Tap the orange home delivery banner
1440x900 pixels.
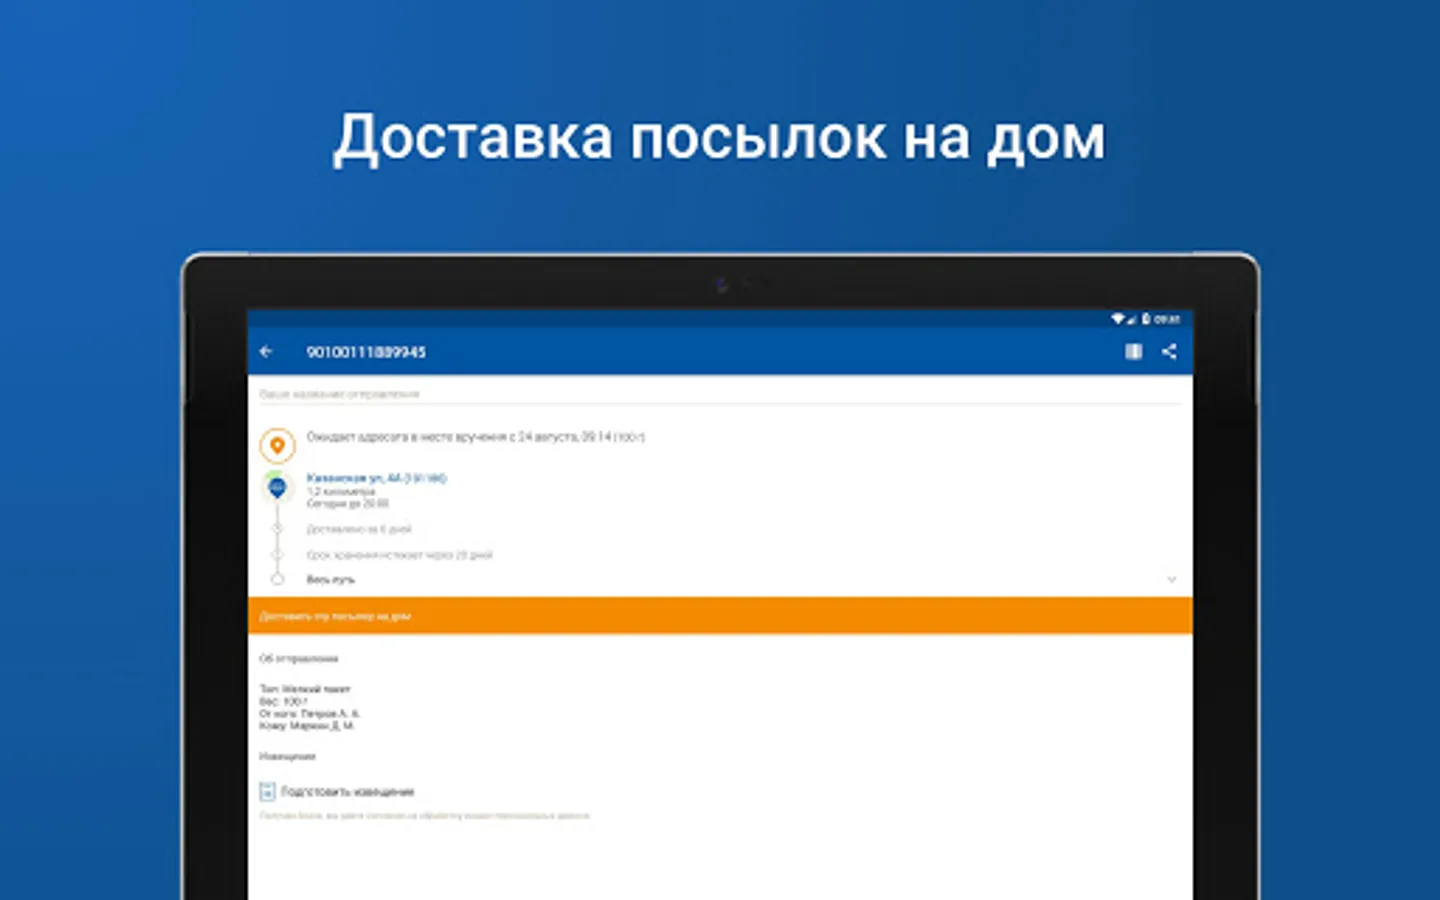720,616
